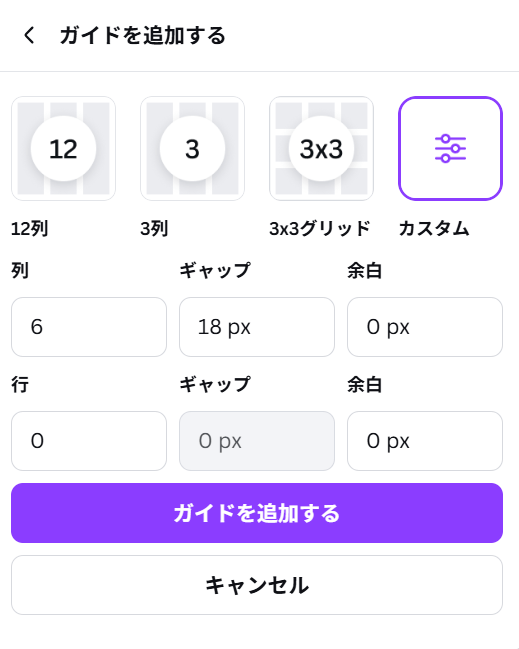Edit the row 余白 field in bottom row
Image resolution: width=519 pixels, height=649 pixels.
click(x=425, y=441)
